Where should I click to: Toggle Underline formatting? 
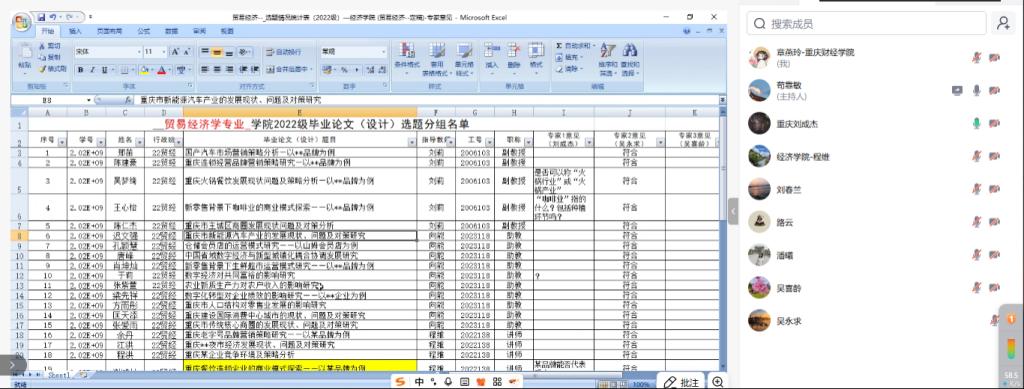[104, 70]
